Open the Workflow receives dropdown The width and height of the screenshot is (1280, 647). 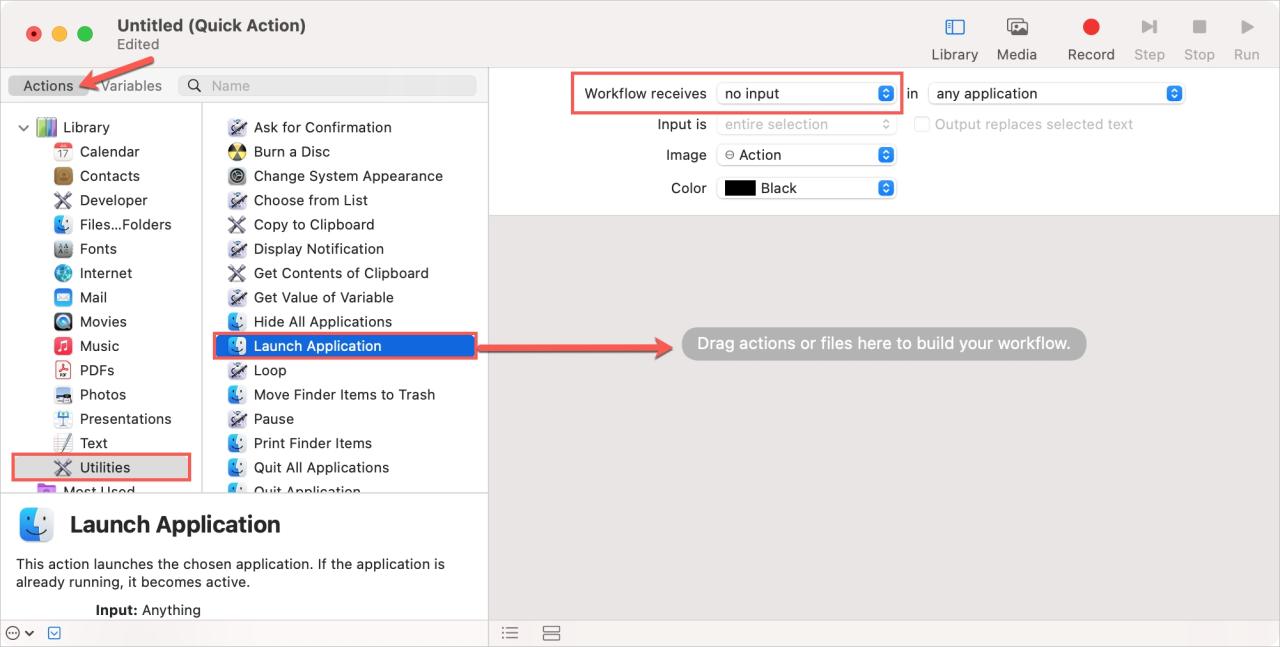884,93
